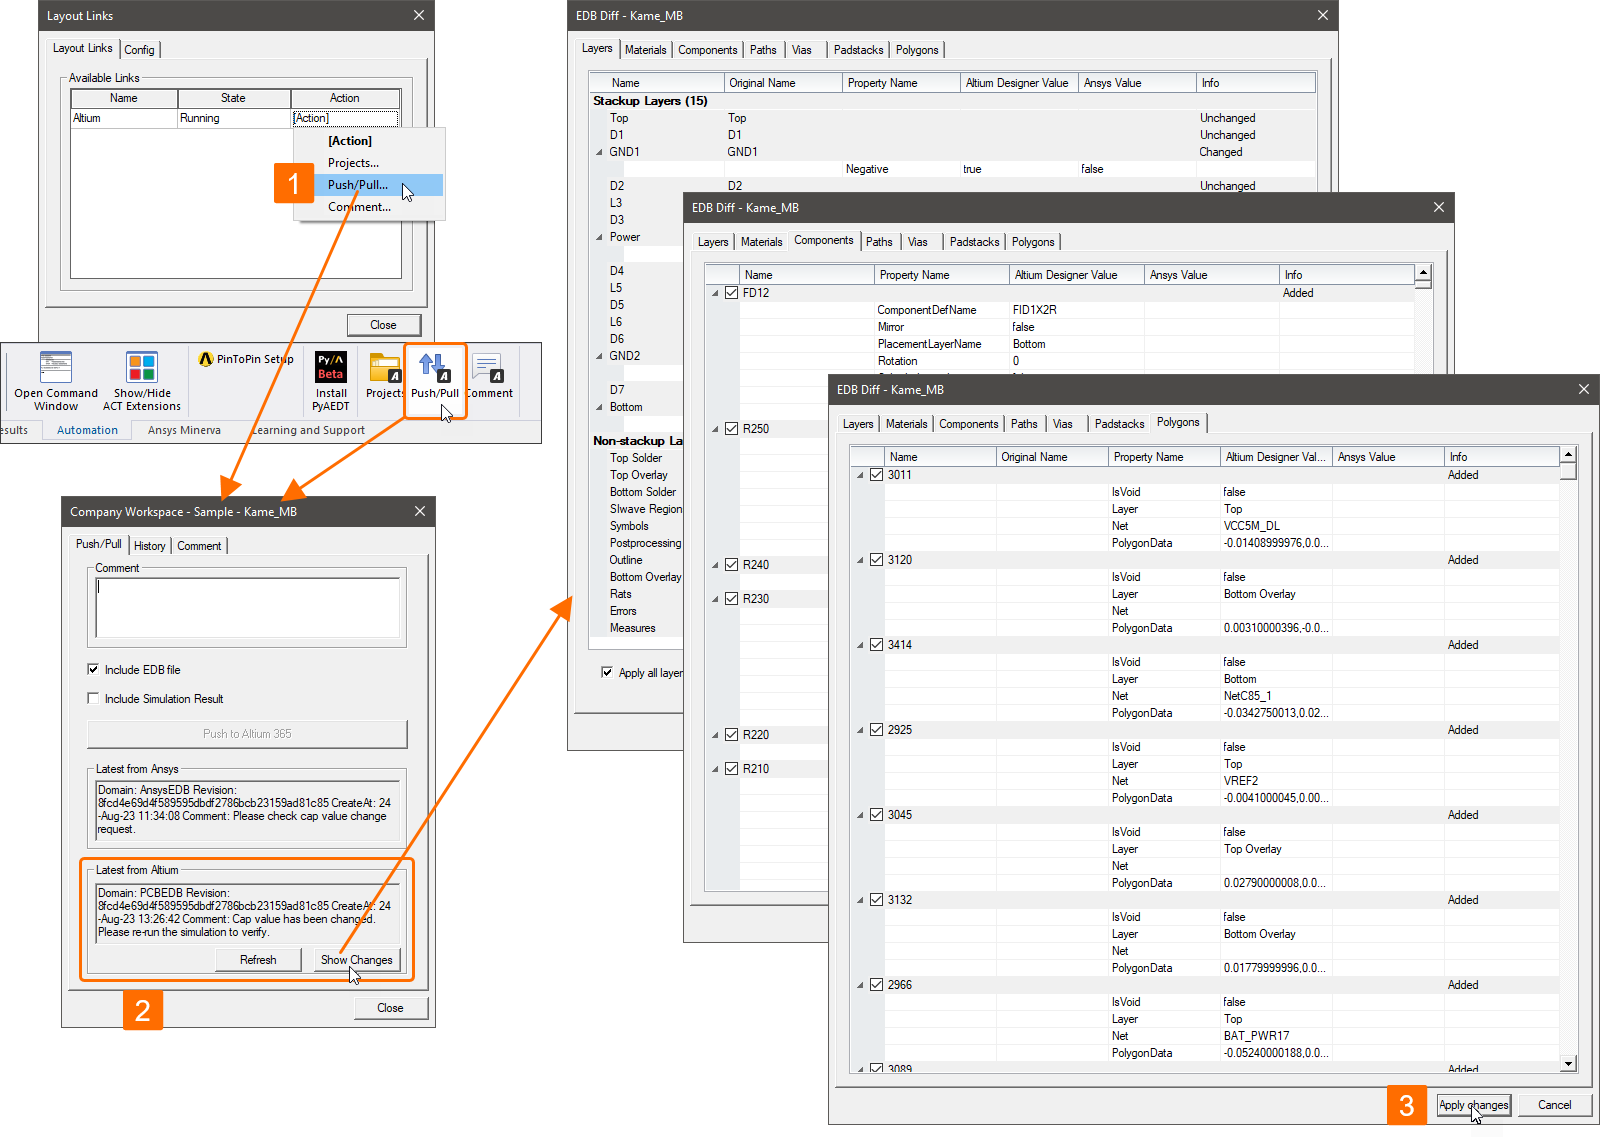Click the Show Changes button
Screen dimensions: 1600x1137
[356, 960]
